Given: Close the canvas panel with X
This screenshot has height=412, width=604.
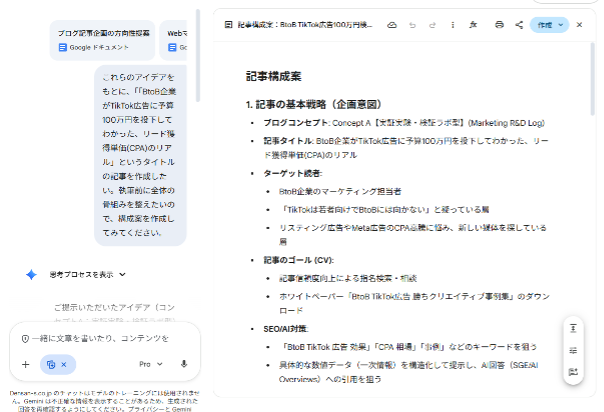Looking at the screenshot, I should coord(579,25).
